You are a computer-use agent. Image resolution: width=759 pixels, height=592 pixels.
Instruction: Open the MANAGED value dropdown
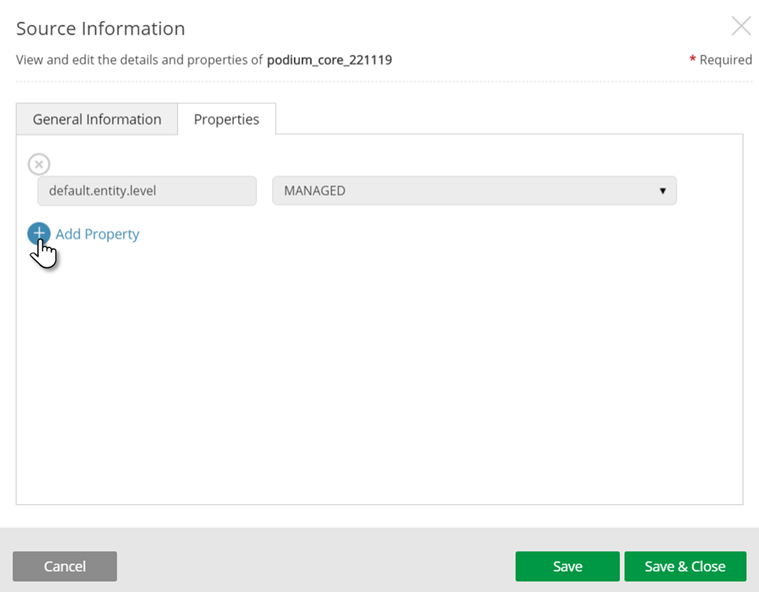474,191
